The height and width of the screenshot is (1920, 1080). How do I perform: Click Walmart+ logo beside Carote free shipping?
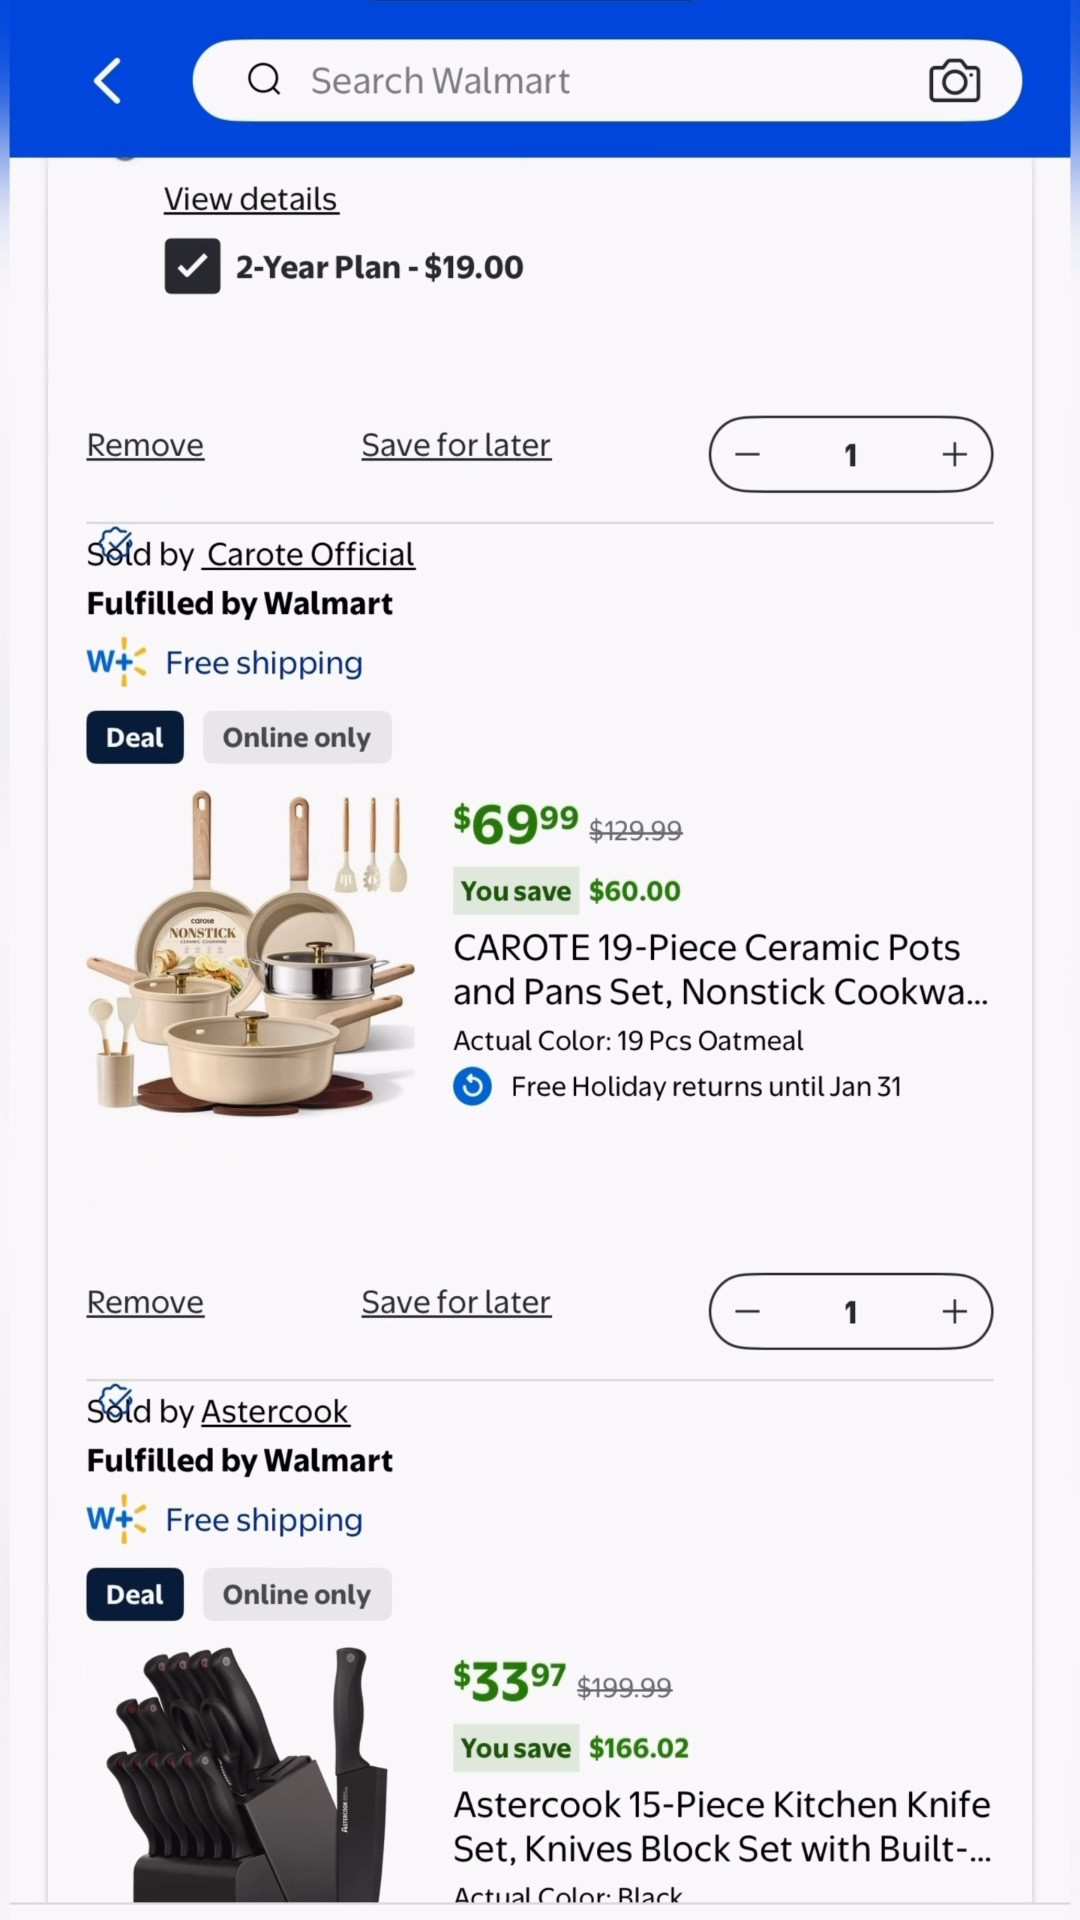point(117,662)
